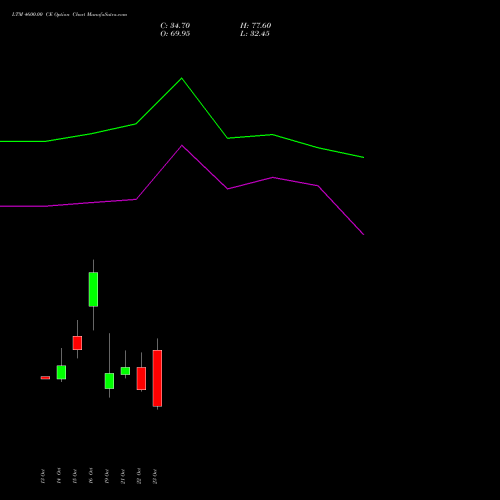The width and height of the screenshot is (500, 500).
Task: Click the 14 Oct date label
Action: click(59, 476)
